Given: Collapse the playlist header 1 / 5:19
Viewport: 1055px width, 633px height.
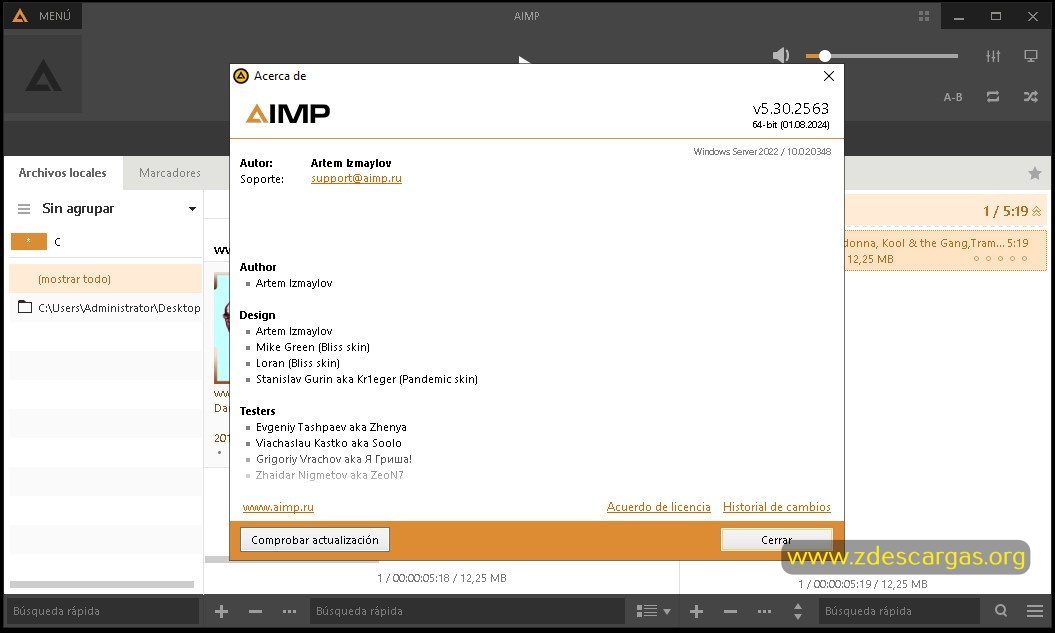Looking at the screenshot, I should (1037, 211).
